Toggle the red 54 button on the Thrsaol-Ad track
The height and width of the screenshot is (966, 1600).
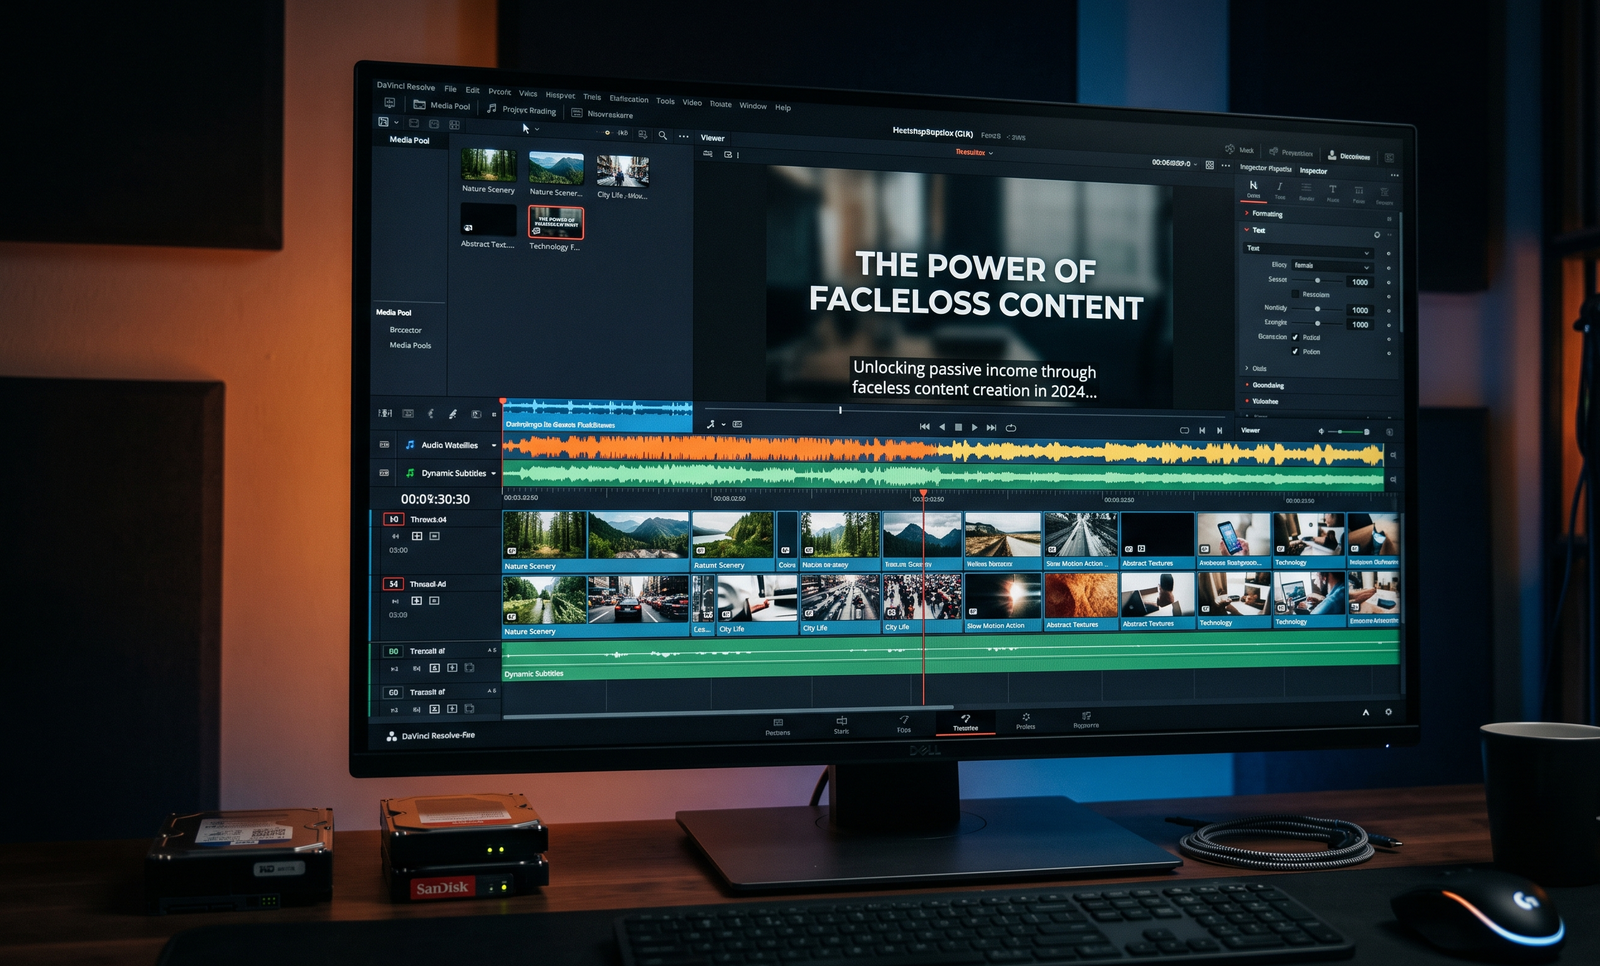click(x=393, y=584)
